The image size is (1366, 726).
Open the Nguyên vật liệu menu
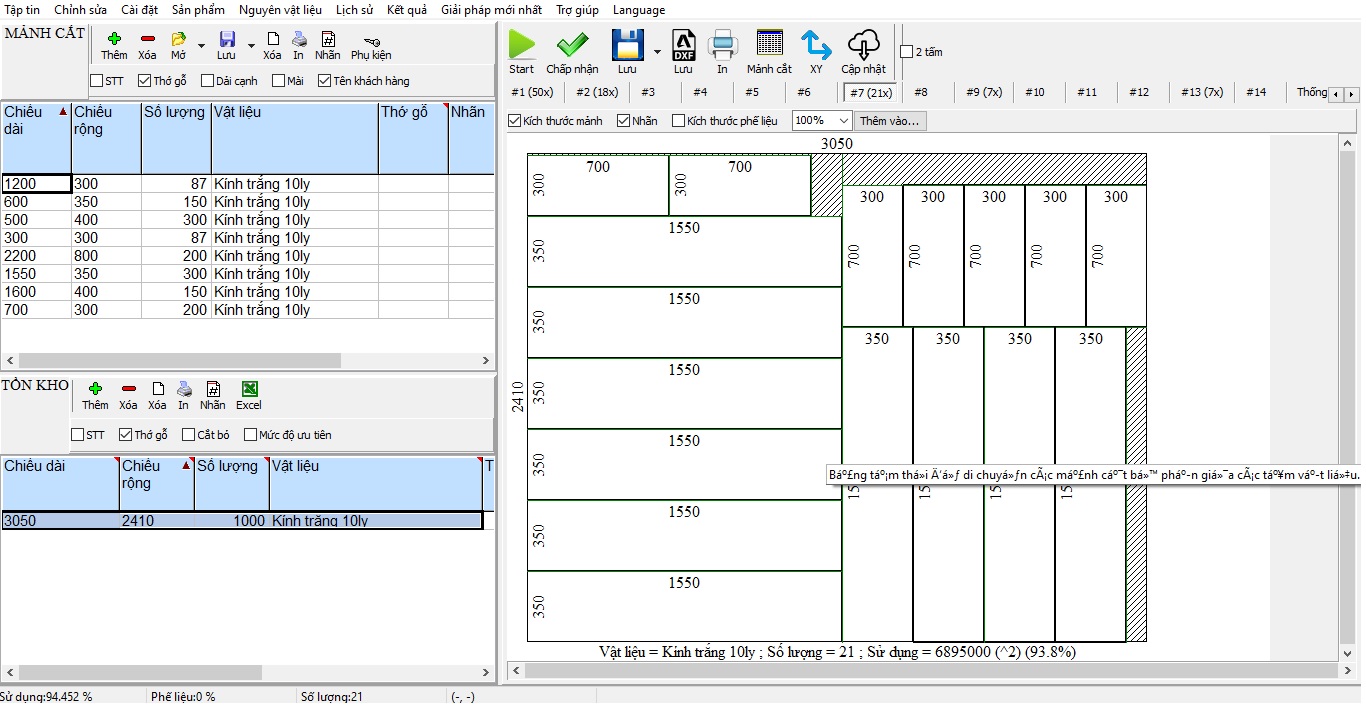[x=281, y=10]
